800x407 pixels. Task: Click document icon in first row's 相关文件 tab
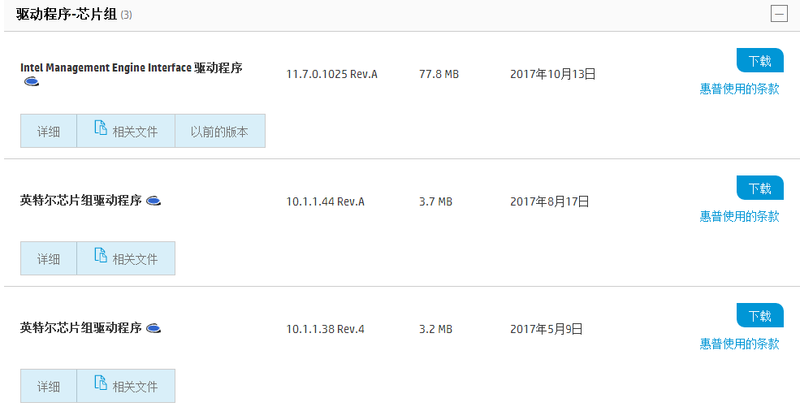pyautogui.click(x=100, y=128)
